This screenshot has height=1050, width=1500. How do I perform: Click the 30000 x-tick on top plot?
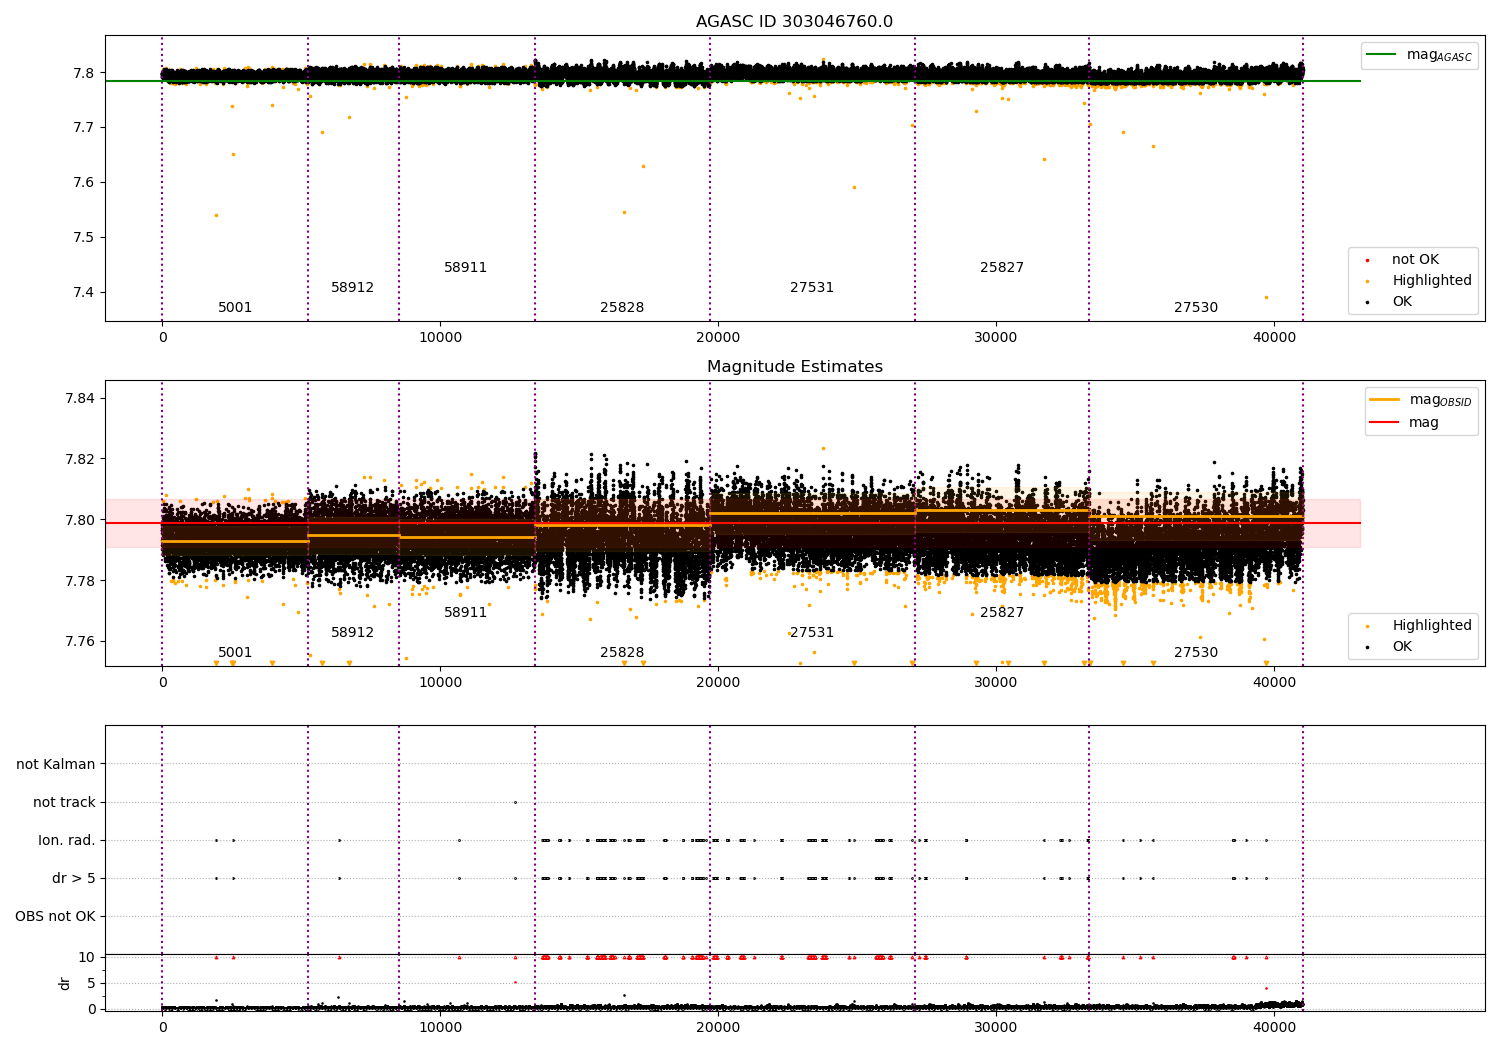[x=996, y=338]
